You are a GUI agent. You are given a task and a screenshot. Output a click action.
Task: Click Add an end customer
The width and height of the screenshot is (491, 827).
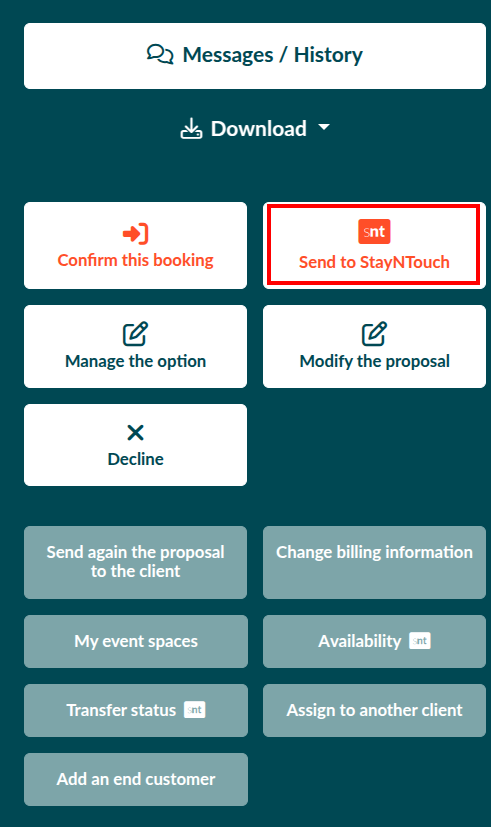[136, 780]
